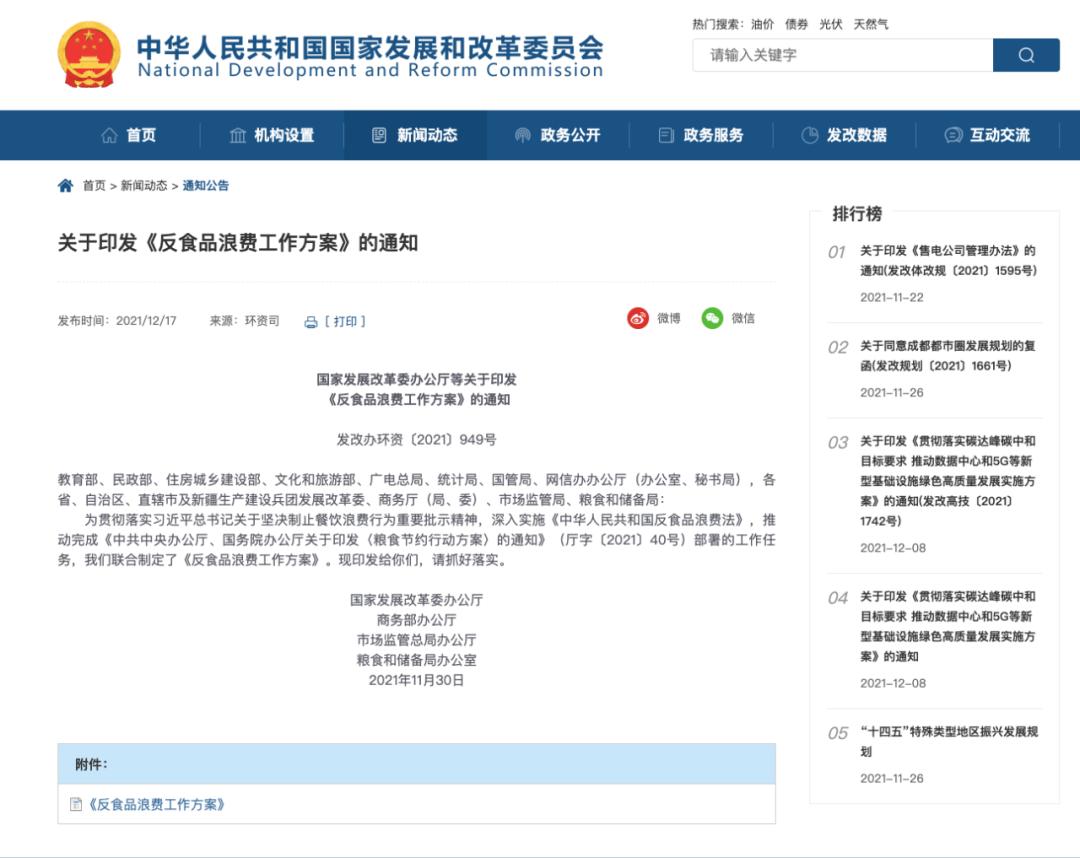
Task: Select hot search term 天然气
Action: (x=870, y=24)
